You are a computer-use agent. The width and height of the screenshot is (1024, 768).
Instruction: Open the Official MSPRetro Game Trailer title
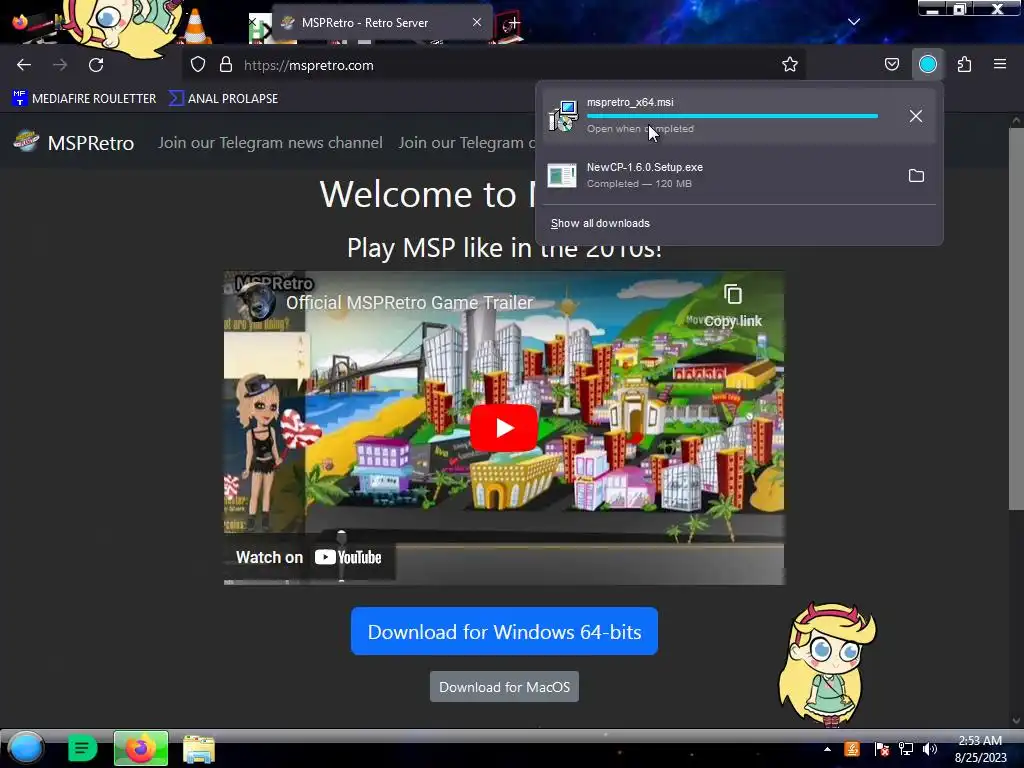(409, 302)
